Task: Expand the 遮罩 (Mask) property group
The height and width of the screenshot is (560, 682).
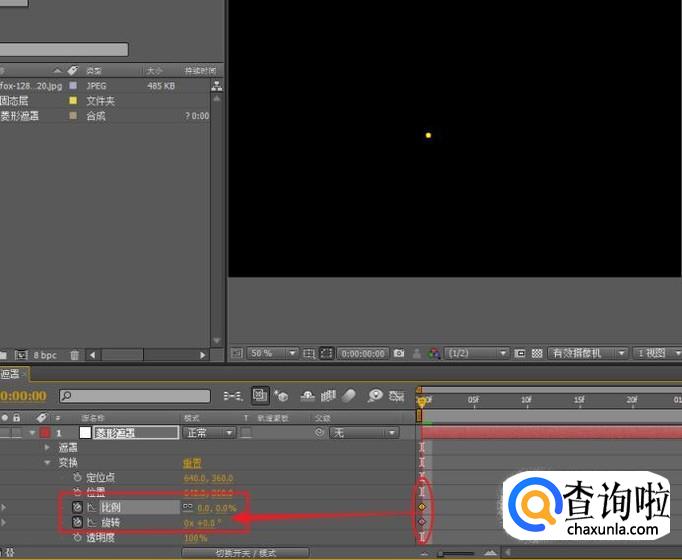Action: coord(47,448)
